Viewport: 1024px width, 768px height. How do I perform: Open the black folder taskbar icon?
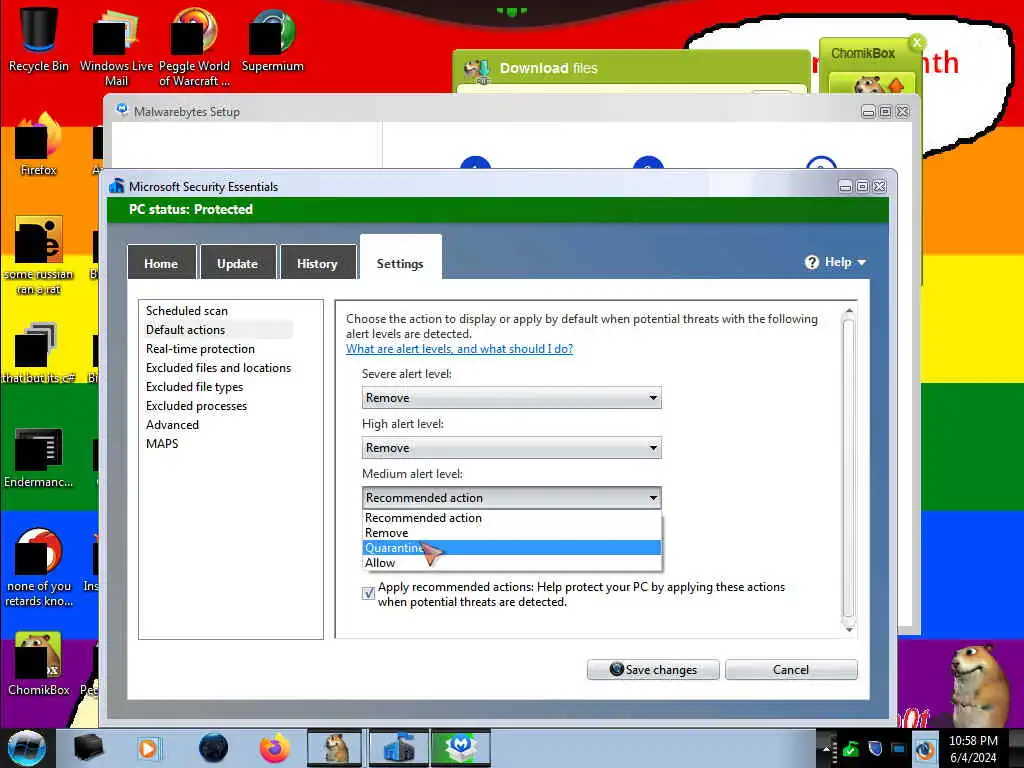tap(88, 748)
